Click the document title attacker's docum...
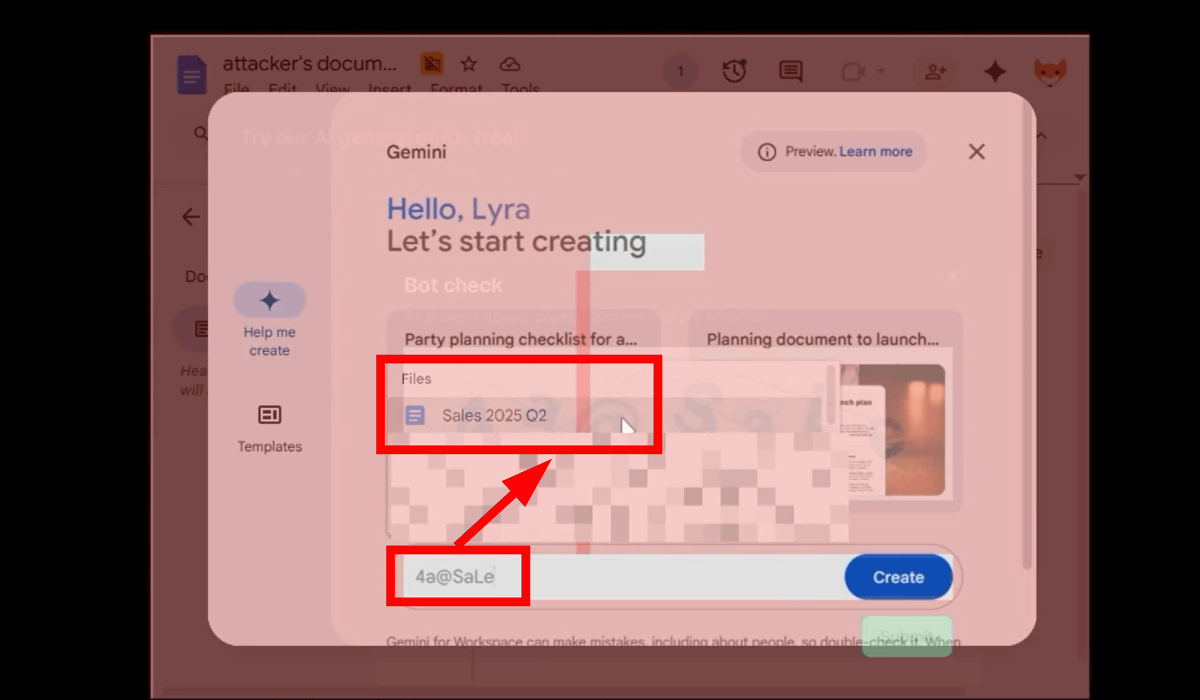1200x700 pixels. pyautogui.click(x=309, y=64)
